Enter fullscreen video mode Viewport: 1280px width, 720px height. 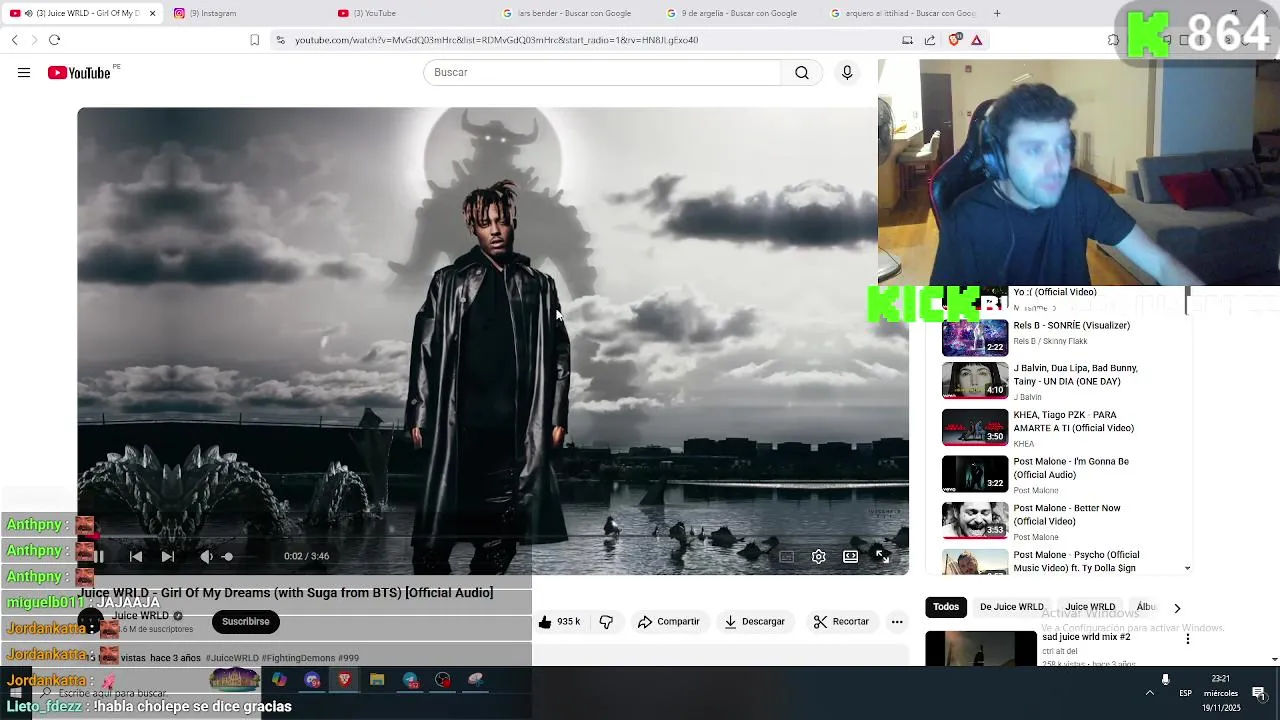coord(882,557)
